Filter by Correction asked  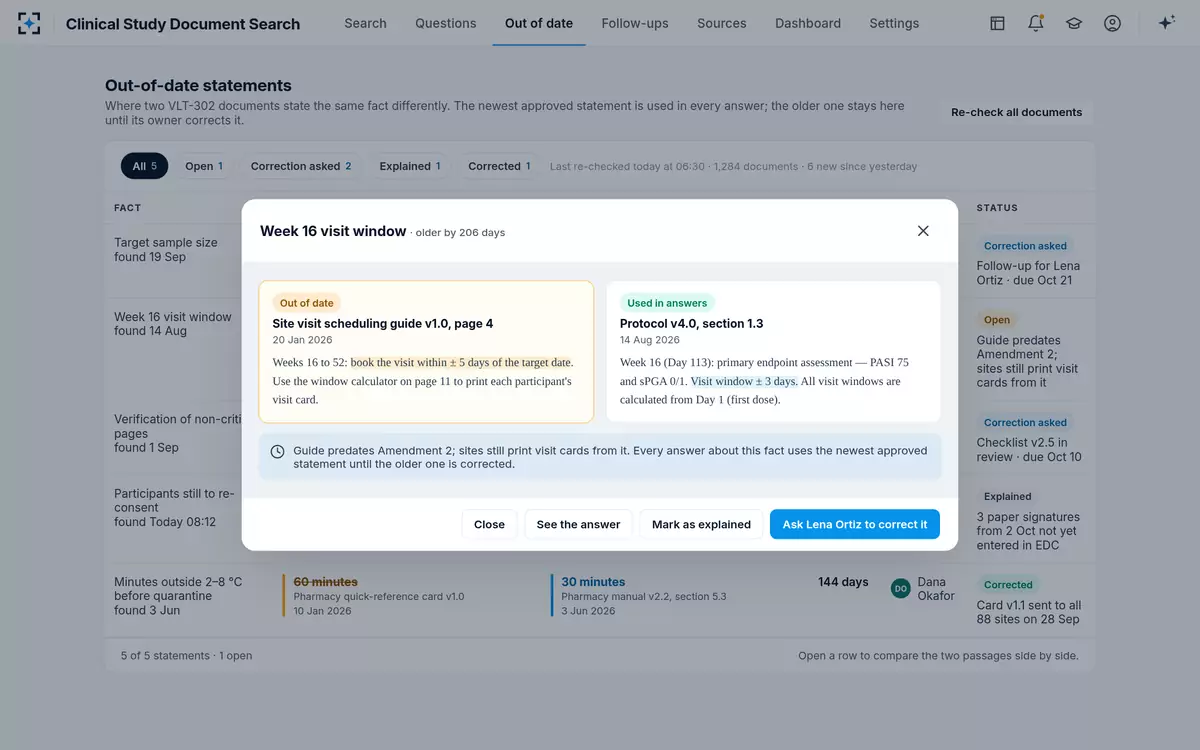[301, 166]
